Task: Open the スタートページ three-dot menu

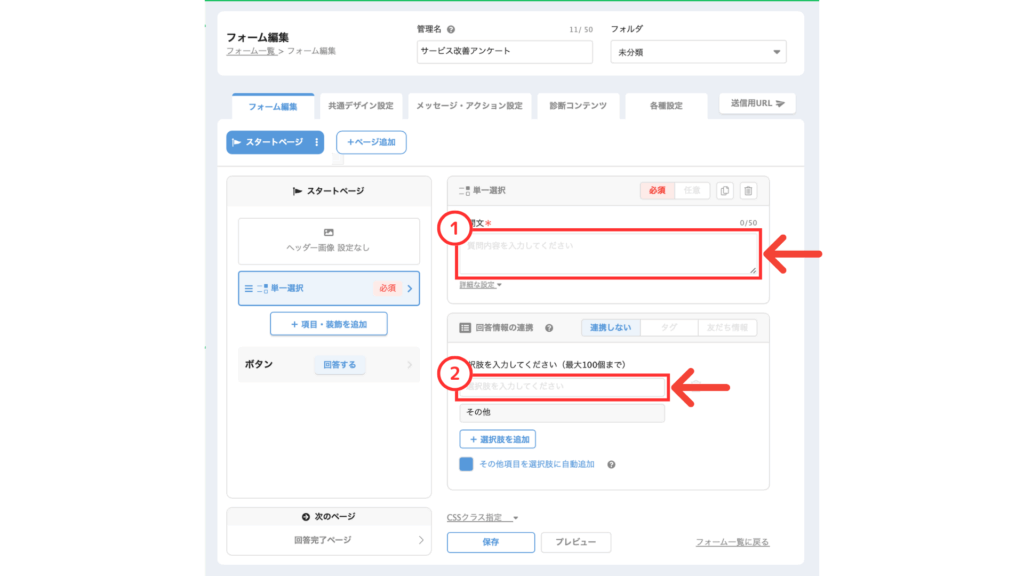Action: pyautogui.click(x=317, y=143)
